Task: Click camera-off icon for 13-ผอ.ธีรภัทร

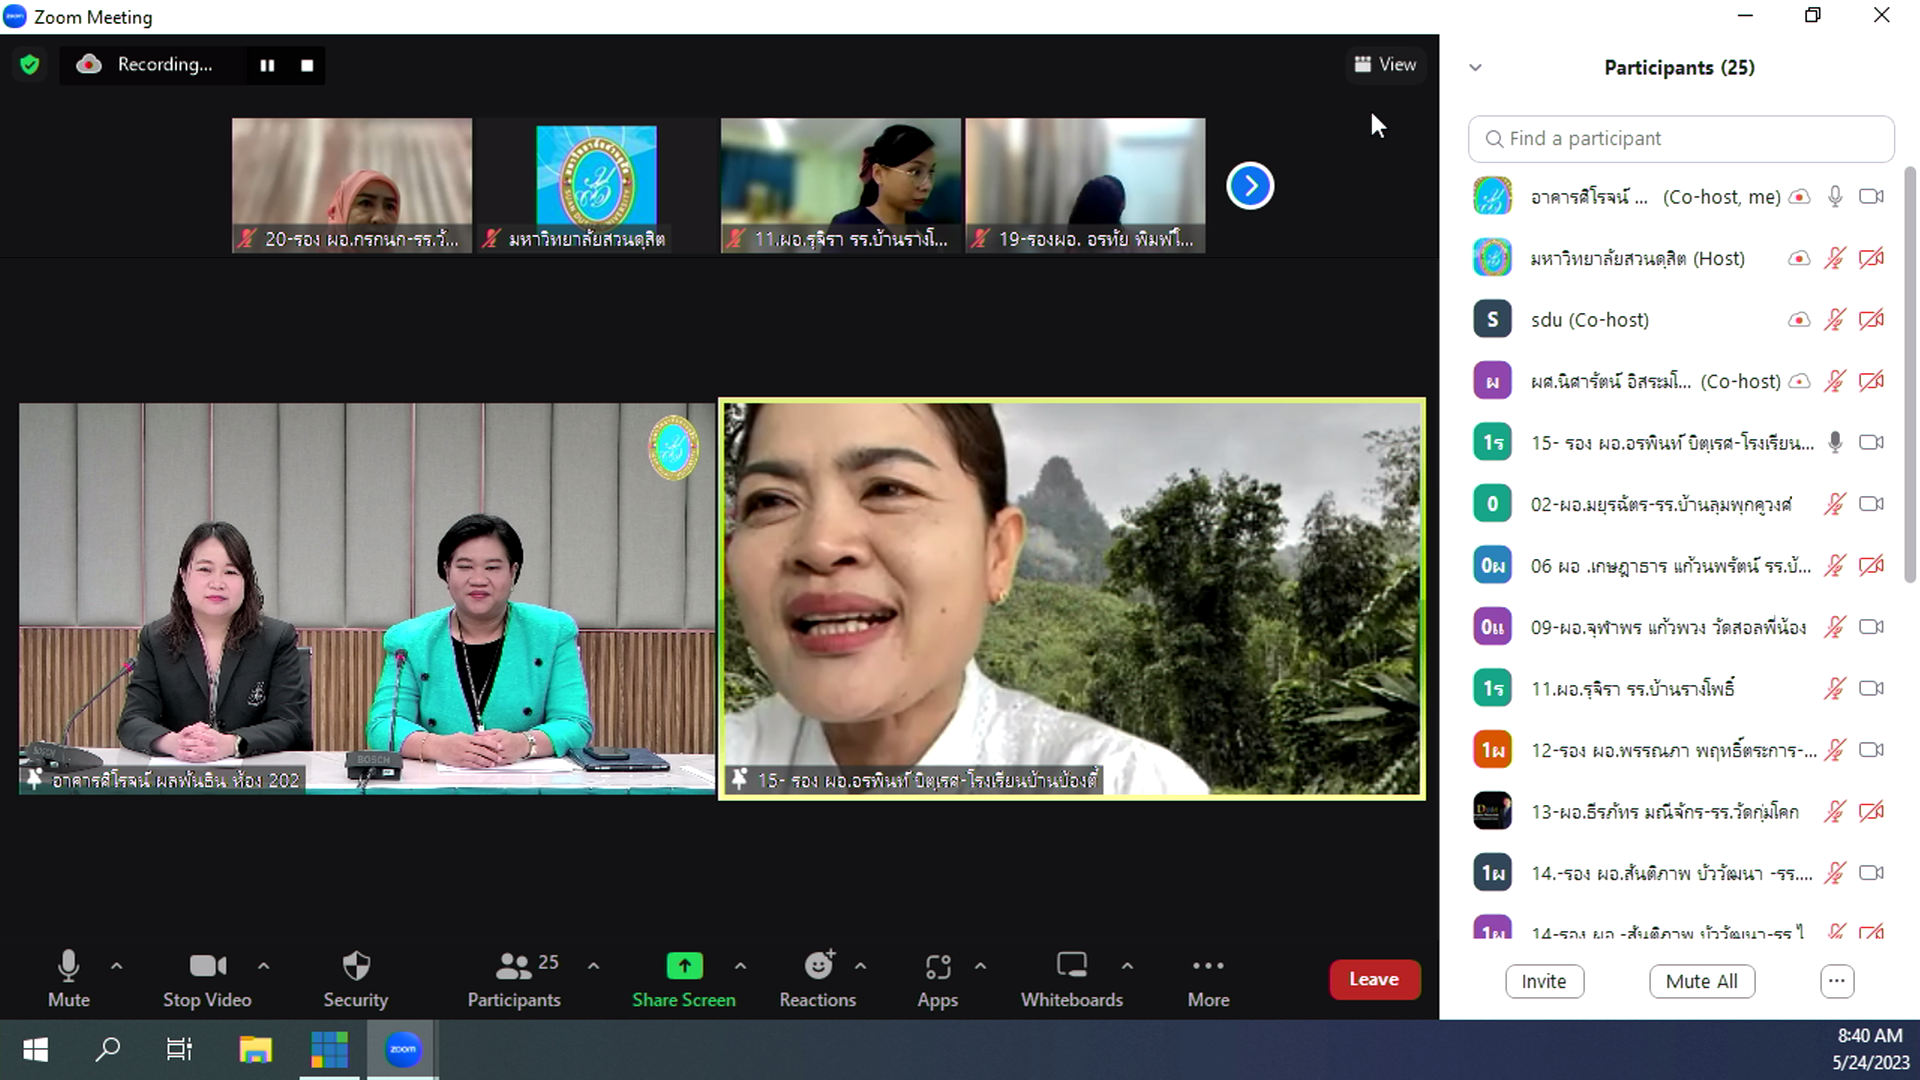Action: pyautogui.click(x=1871, y=812)
